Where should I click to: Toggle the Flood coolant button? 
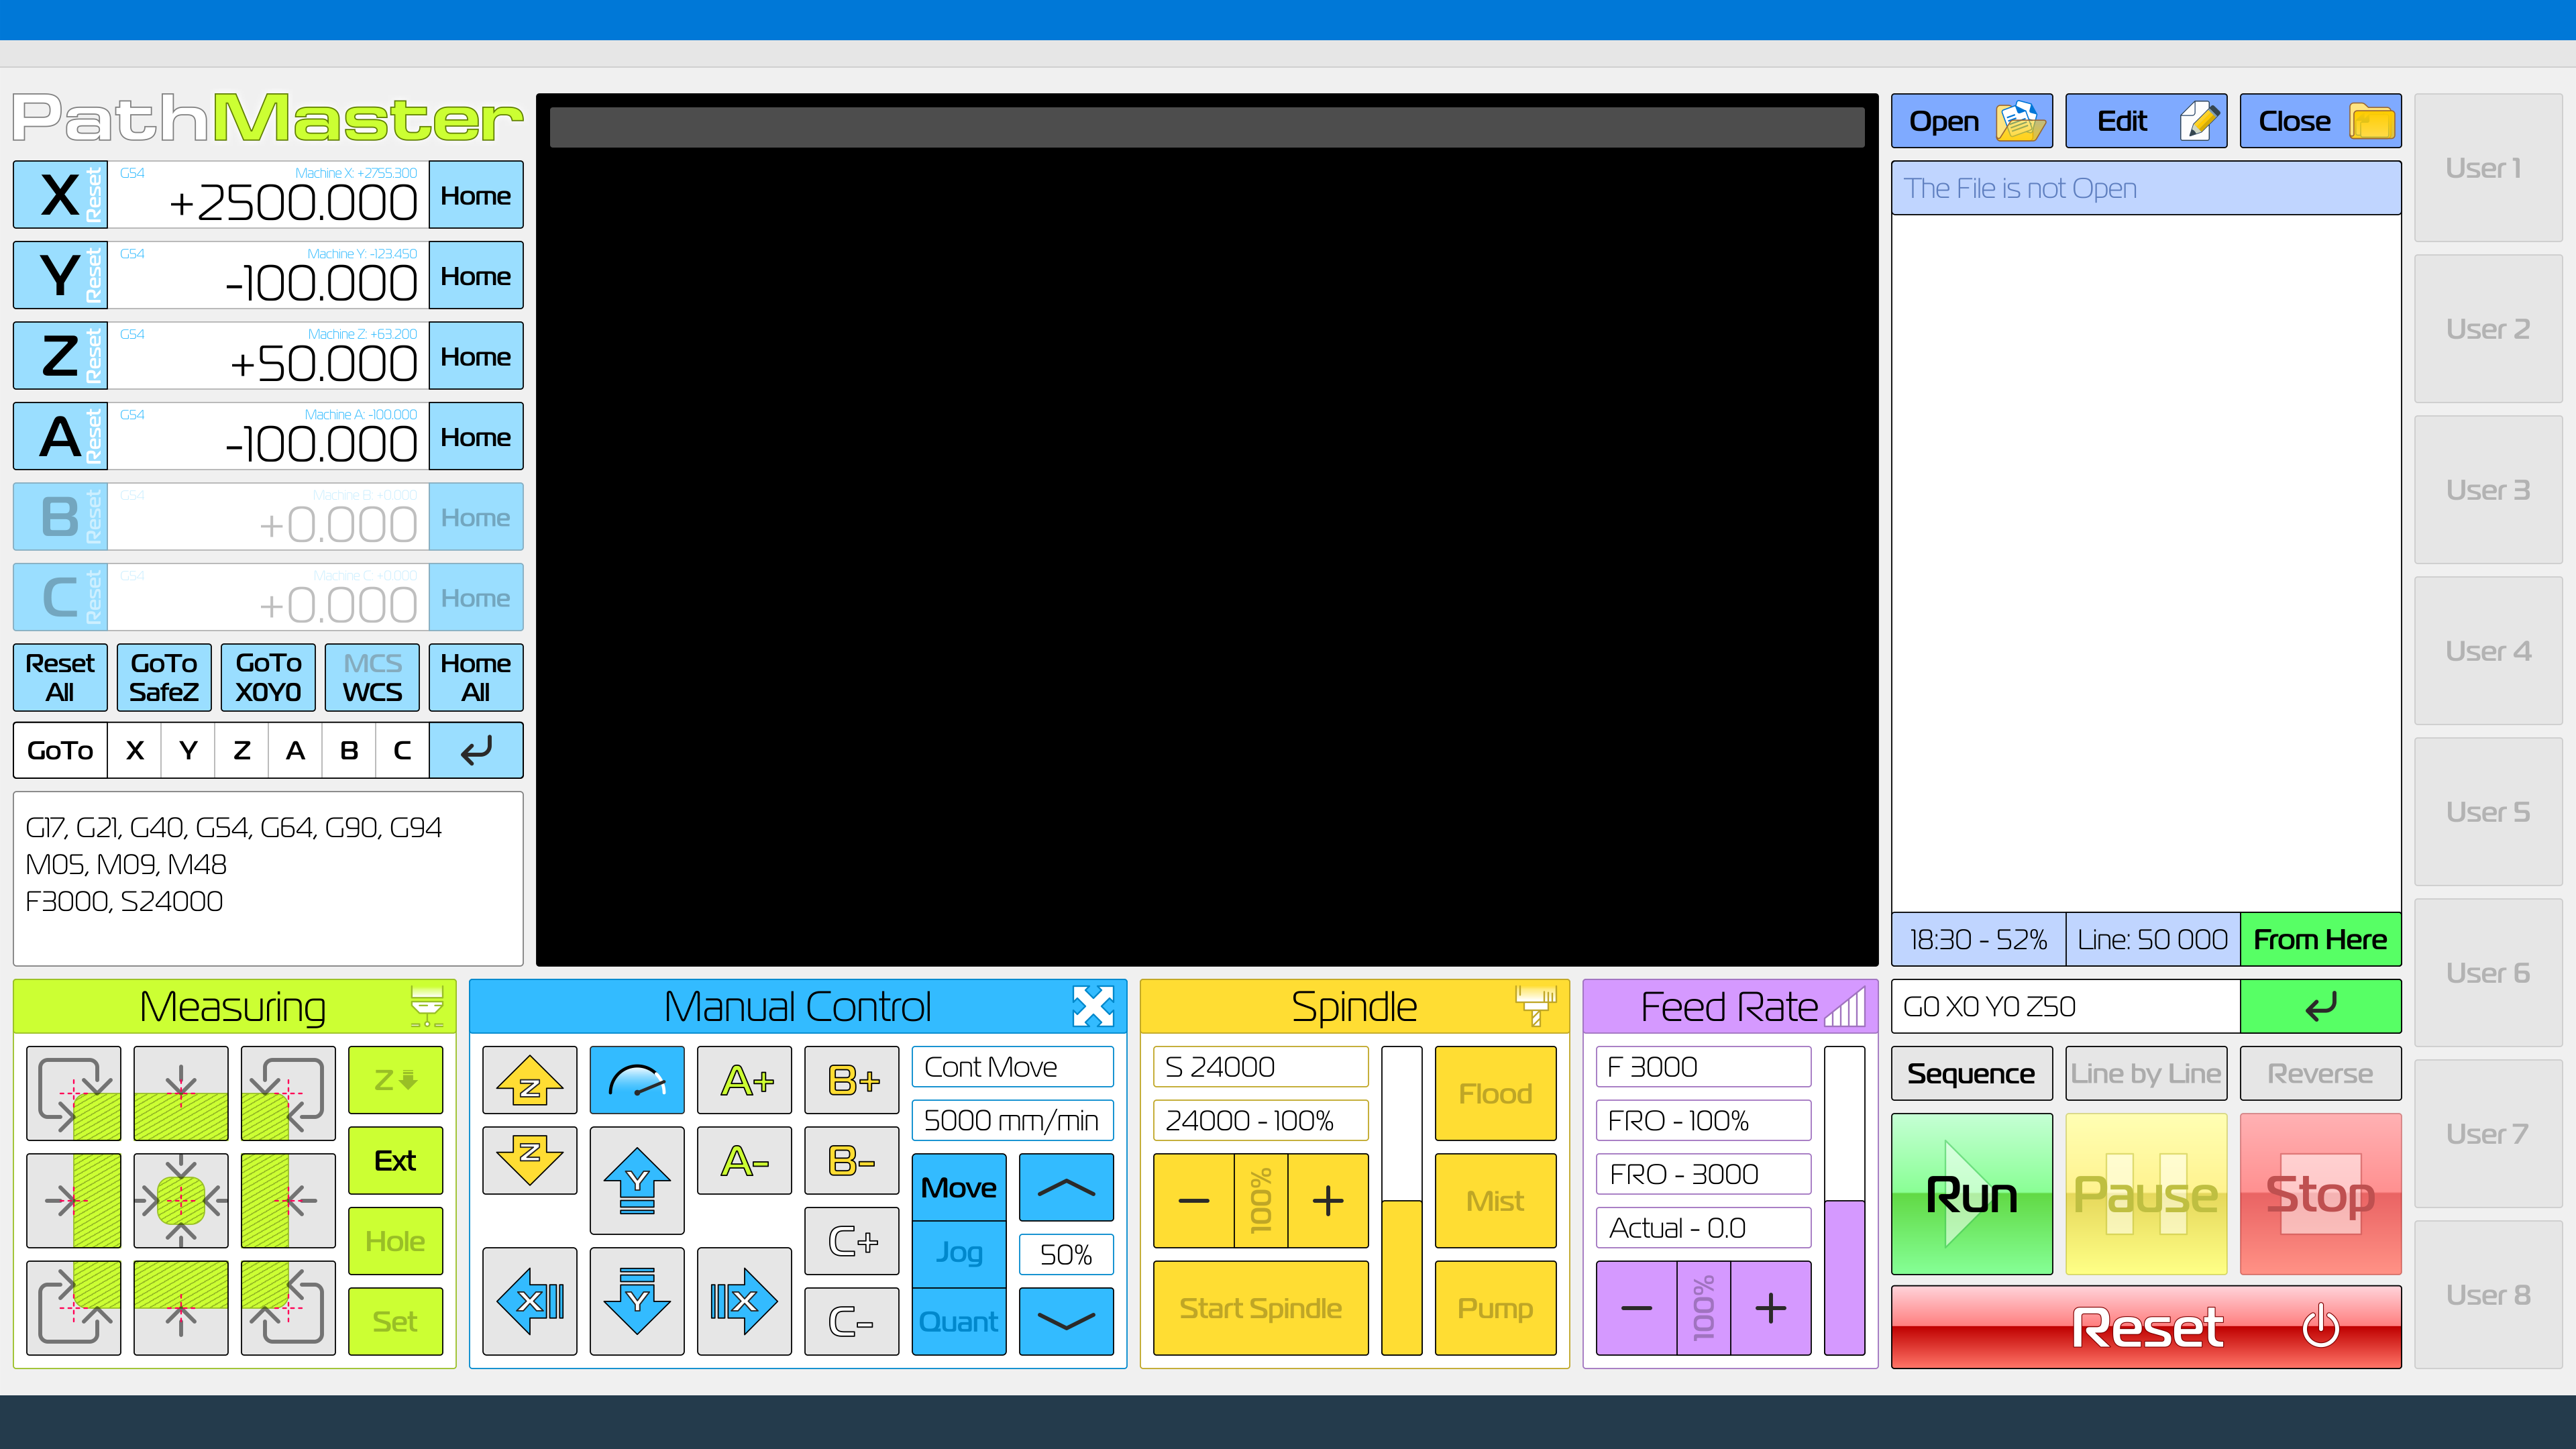click(x=1495, y=1093)
